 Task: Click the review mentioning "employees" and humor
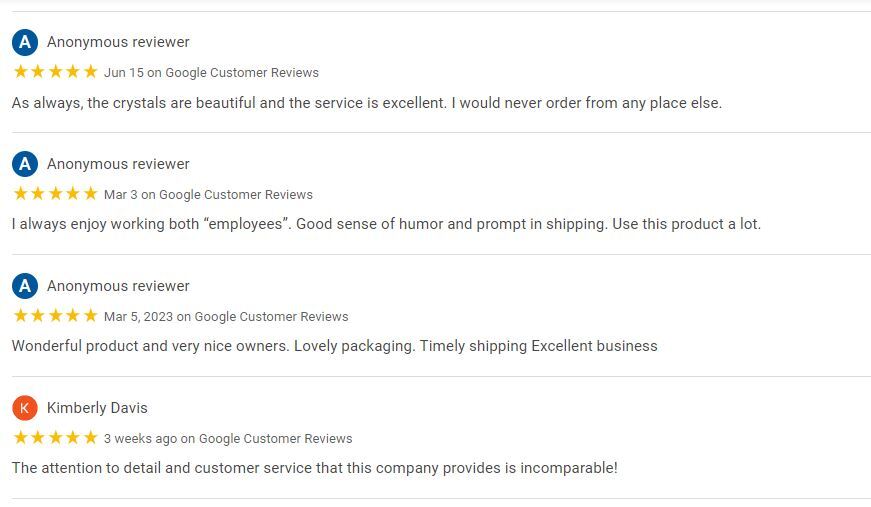[x=387, y=224]
